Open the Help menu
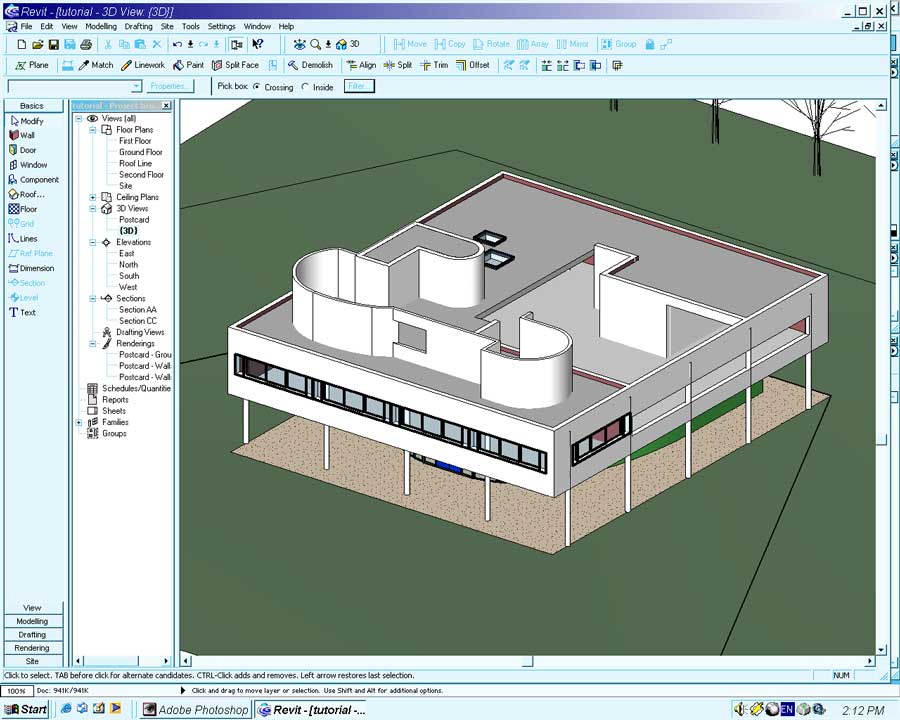This screenshot has width=900, height=720. point(286,26)
